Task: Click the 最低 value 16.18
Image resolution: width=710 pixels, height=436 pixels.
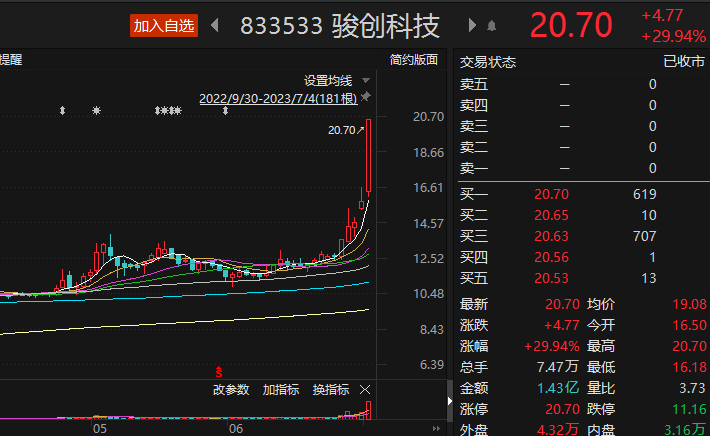Action: pyautogui.click(x=689, y=367)
